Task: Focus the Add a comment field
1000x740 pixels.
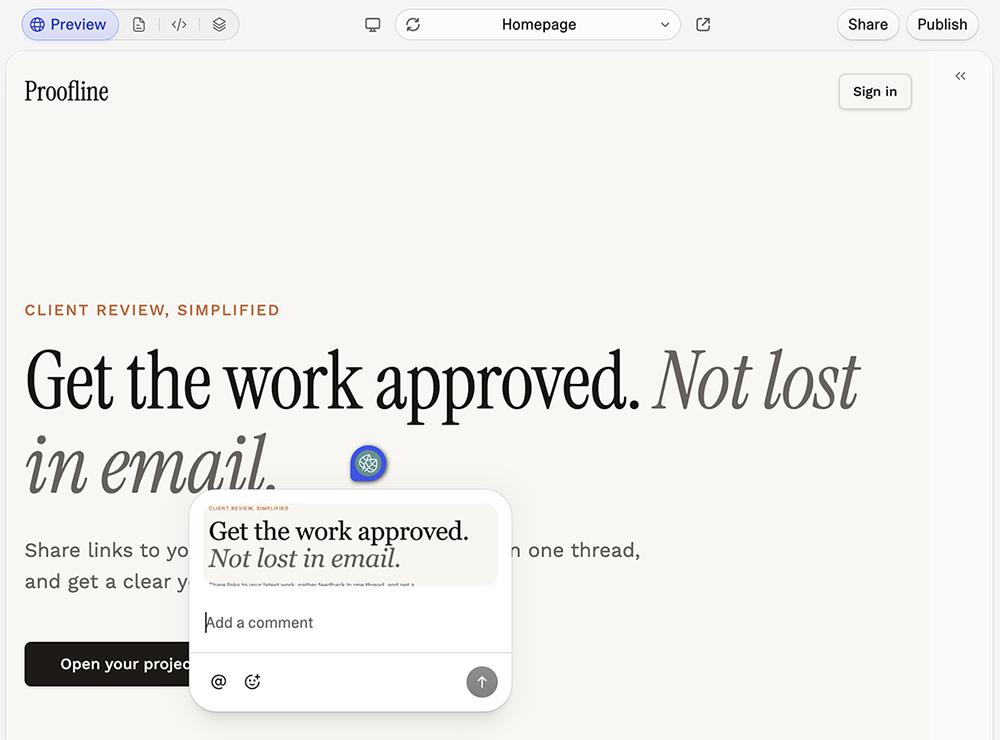Action: (x=350, y=623)
